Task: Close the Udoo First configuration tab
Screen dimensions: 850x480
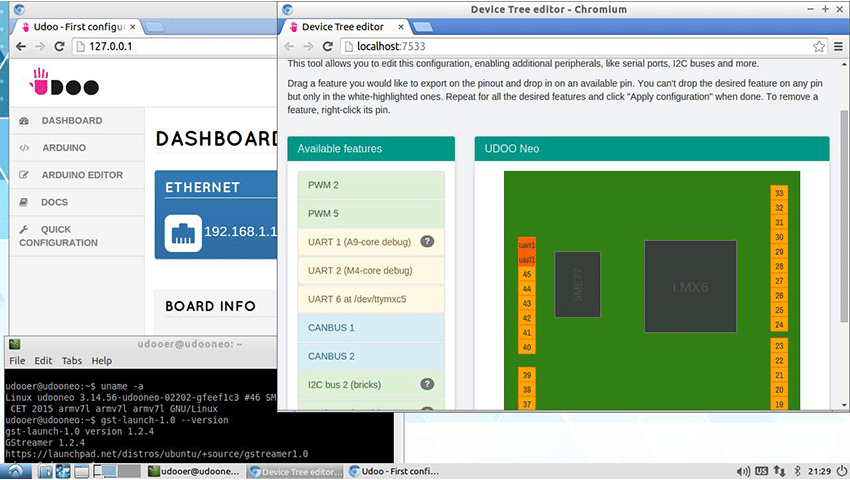Action: click(x=133, y=27)
